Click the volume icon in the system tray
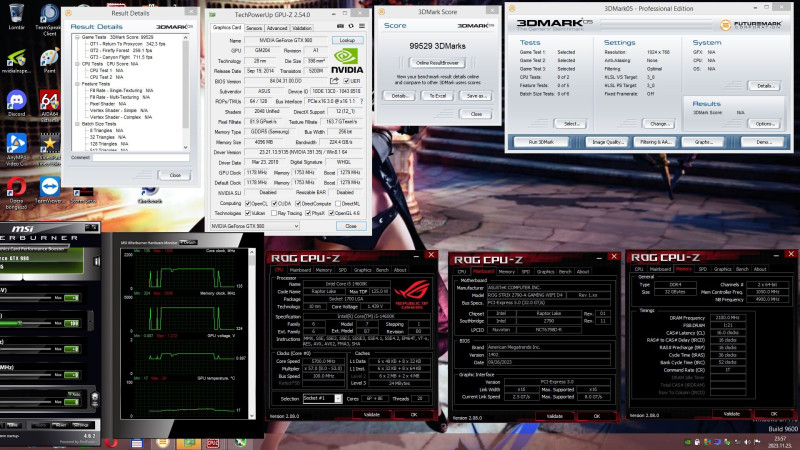The width and height of the screenshot is (800, 450). (747, 442)
